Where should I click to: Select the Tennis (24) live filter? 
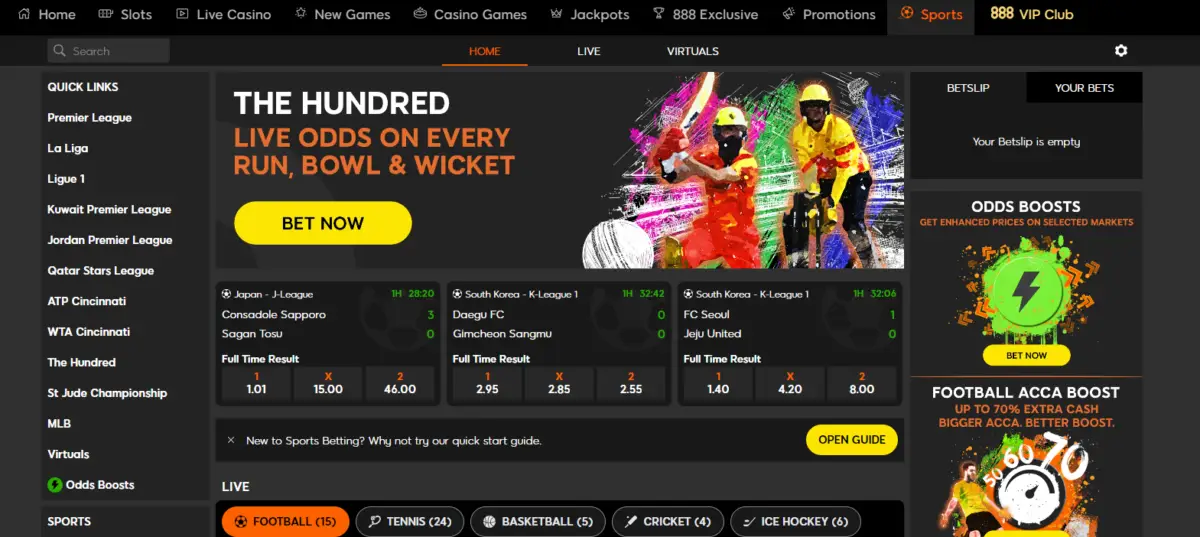point(410,522)
